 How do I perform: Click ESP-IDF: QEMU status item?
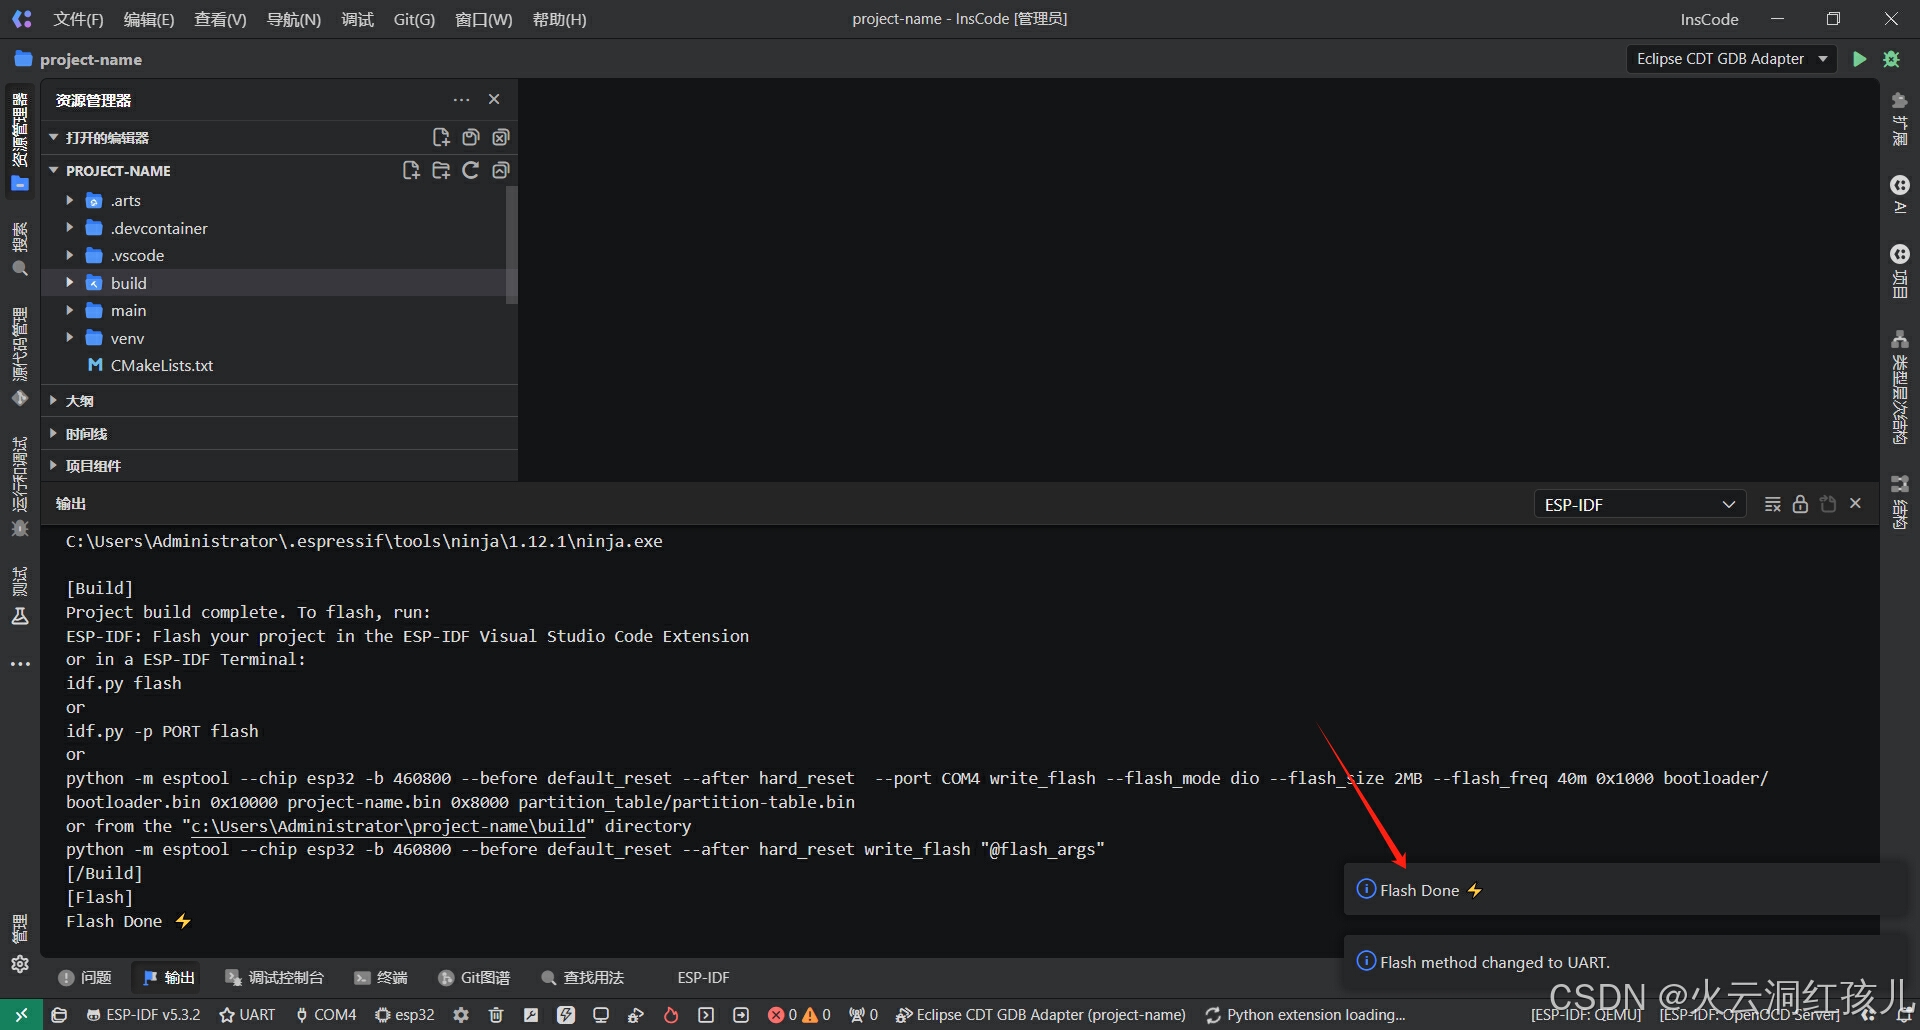pyautogui.click(x=1586, y=1014)
